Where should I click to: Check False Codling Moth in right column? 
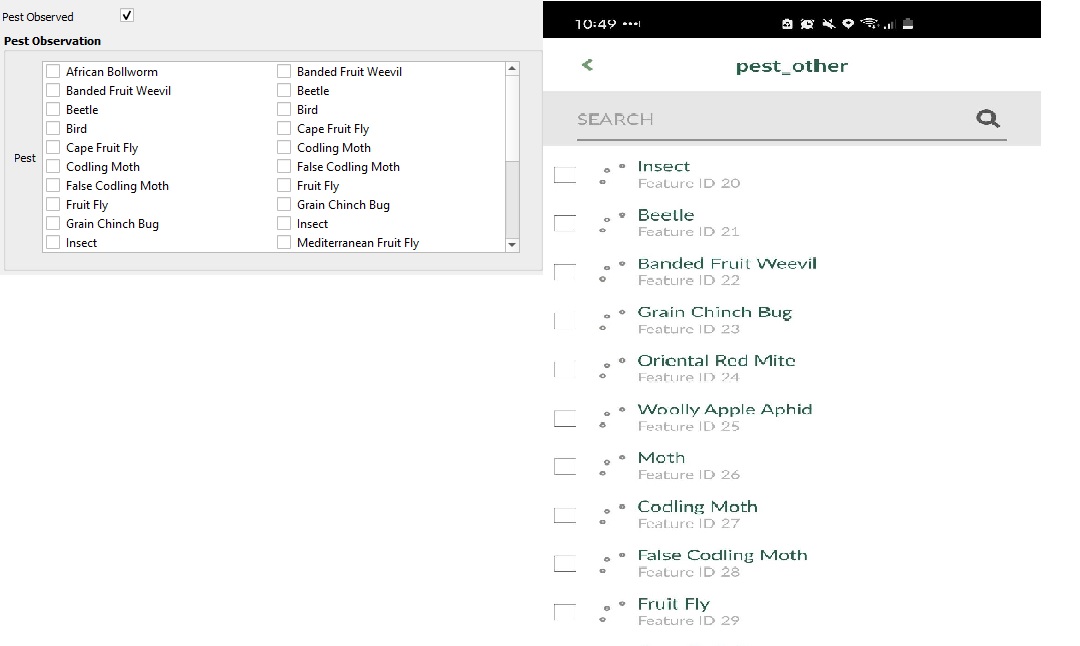tap(284, 166)
